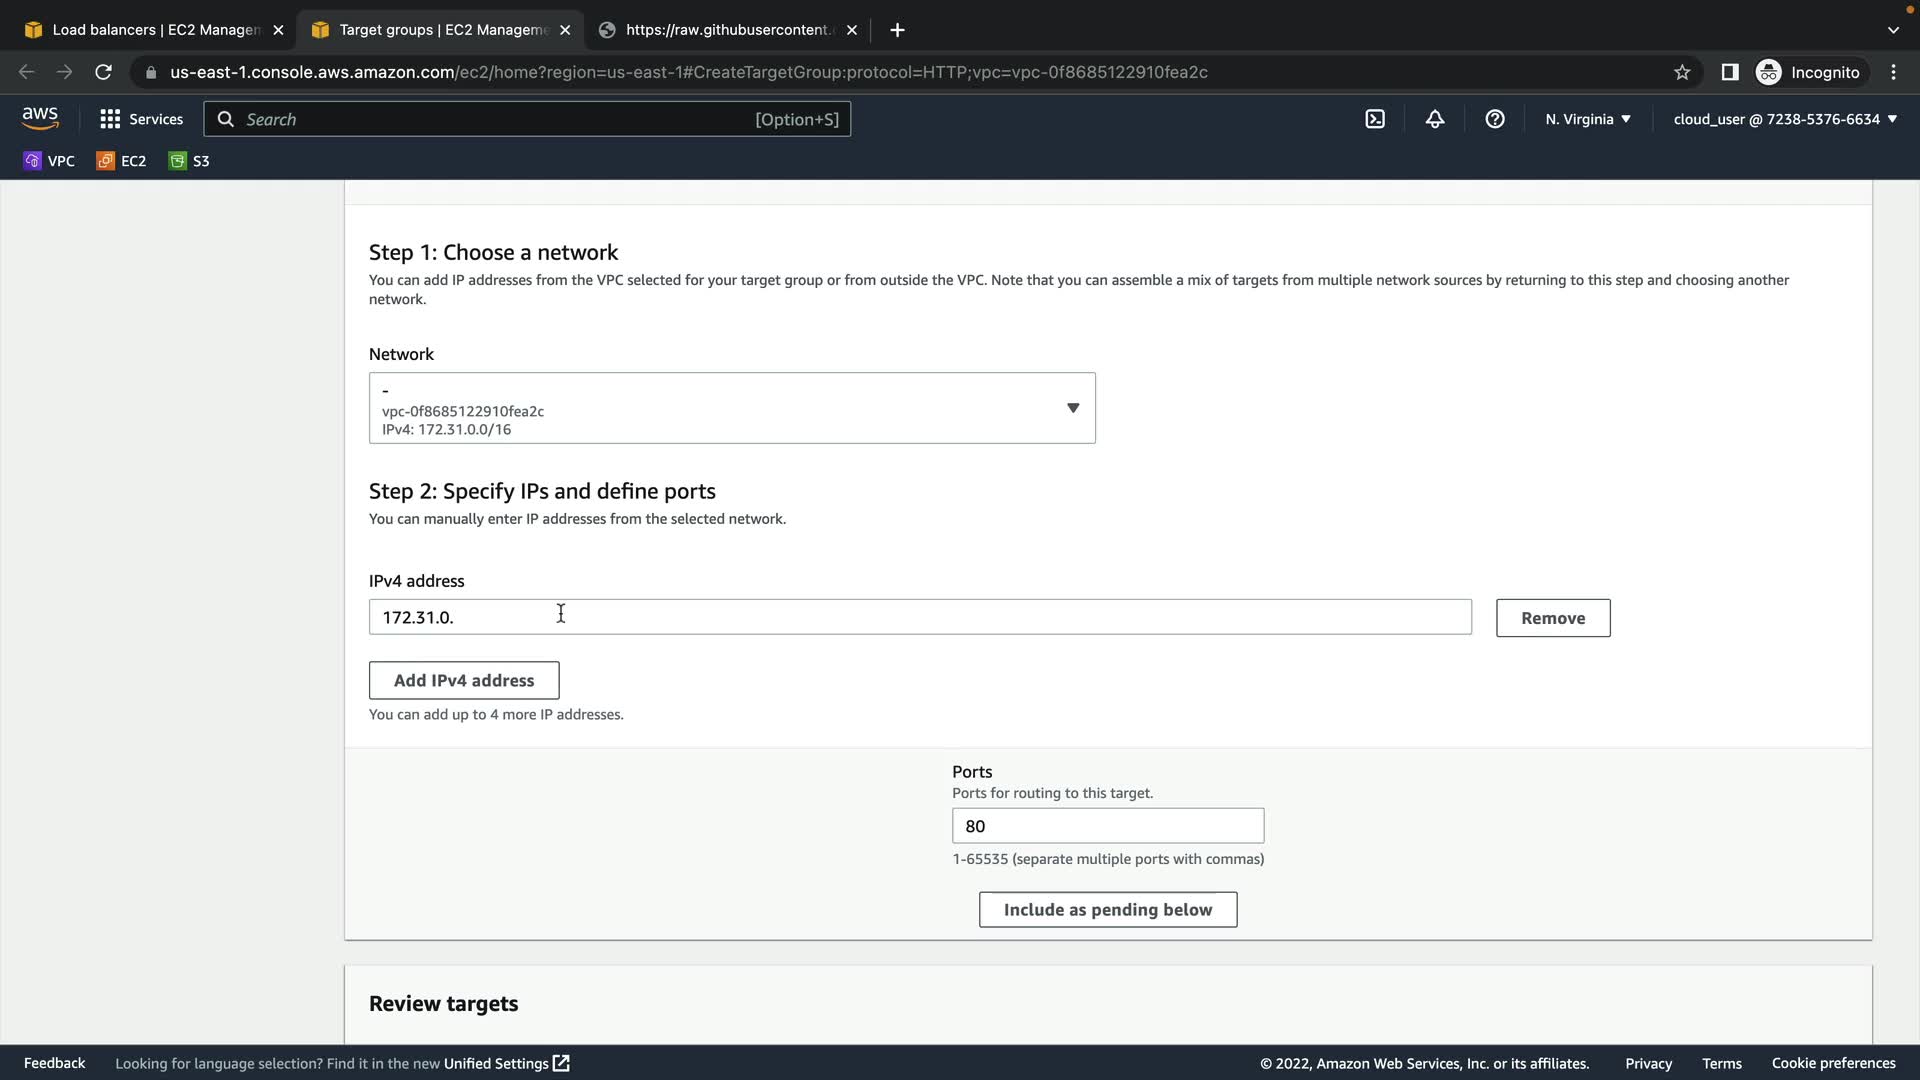Viewport: 1920px width, 1080px height.
Task: Open the Services grid menu
Action: click(x=141, y=119)
